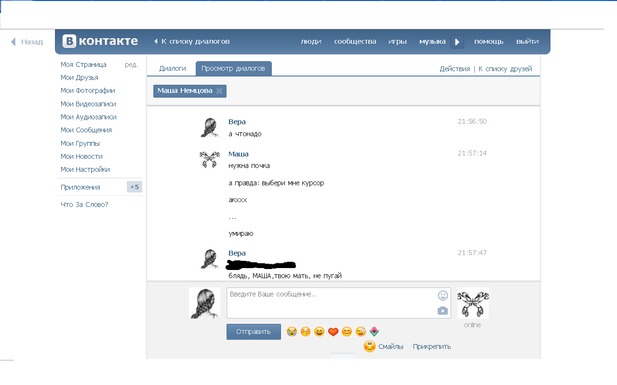Click the Маша Немцова dialog chip

pos(190,91)
